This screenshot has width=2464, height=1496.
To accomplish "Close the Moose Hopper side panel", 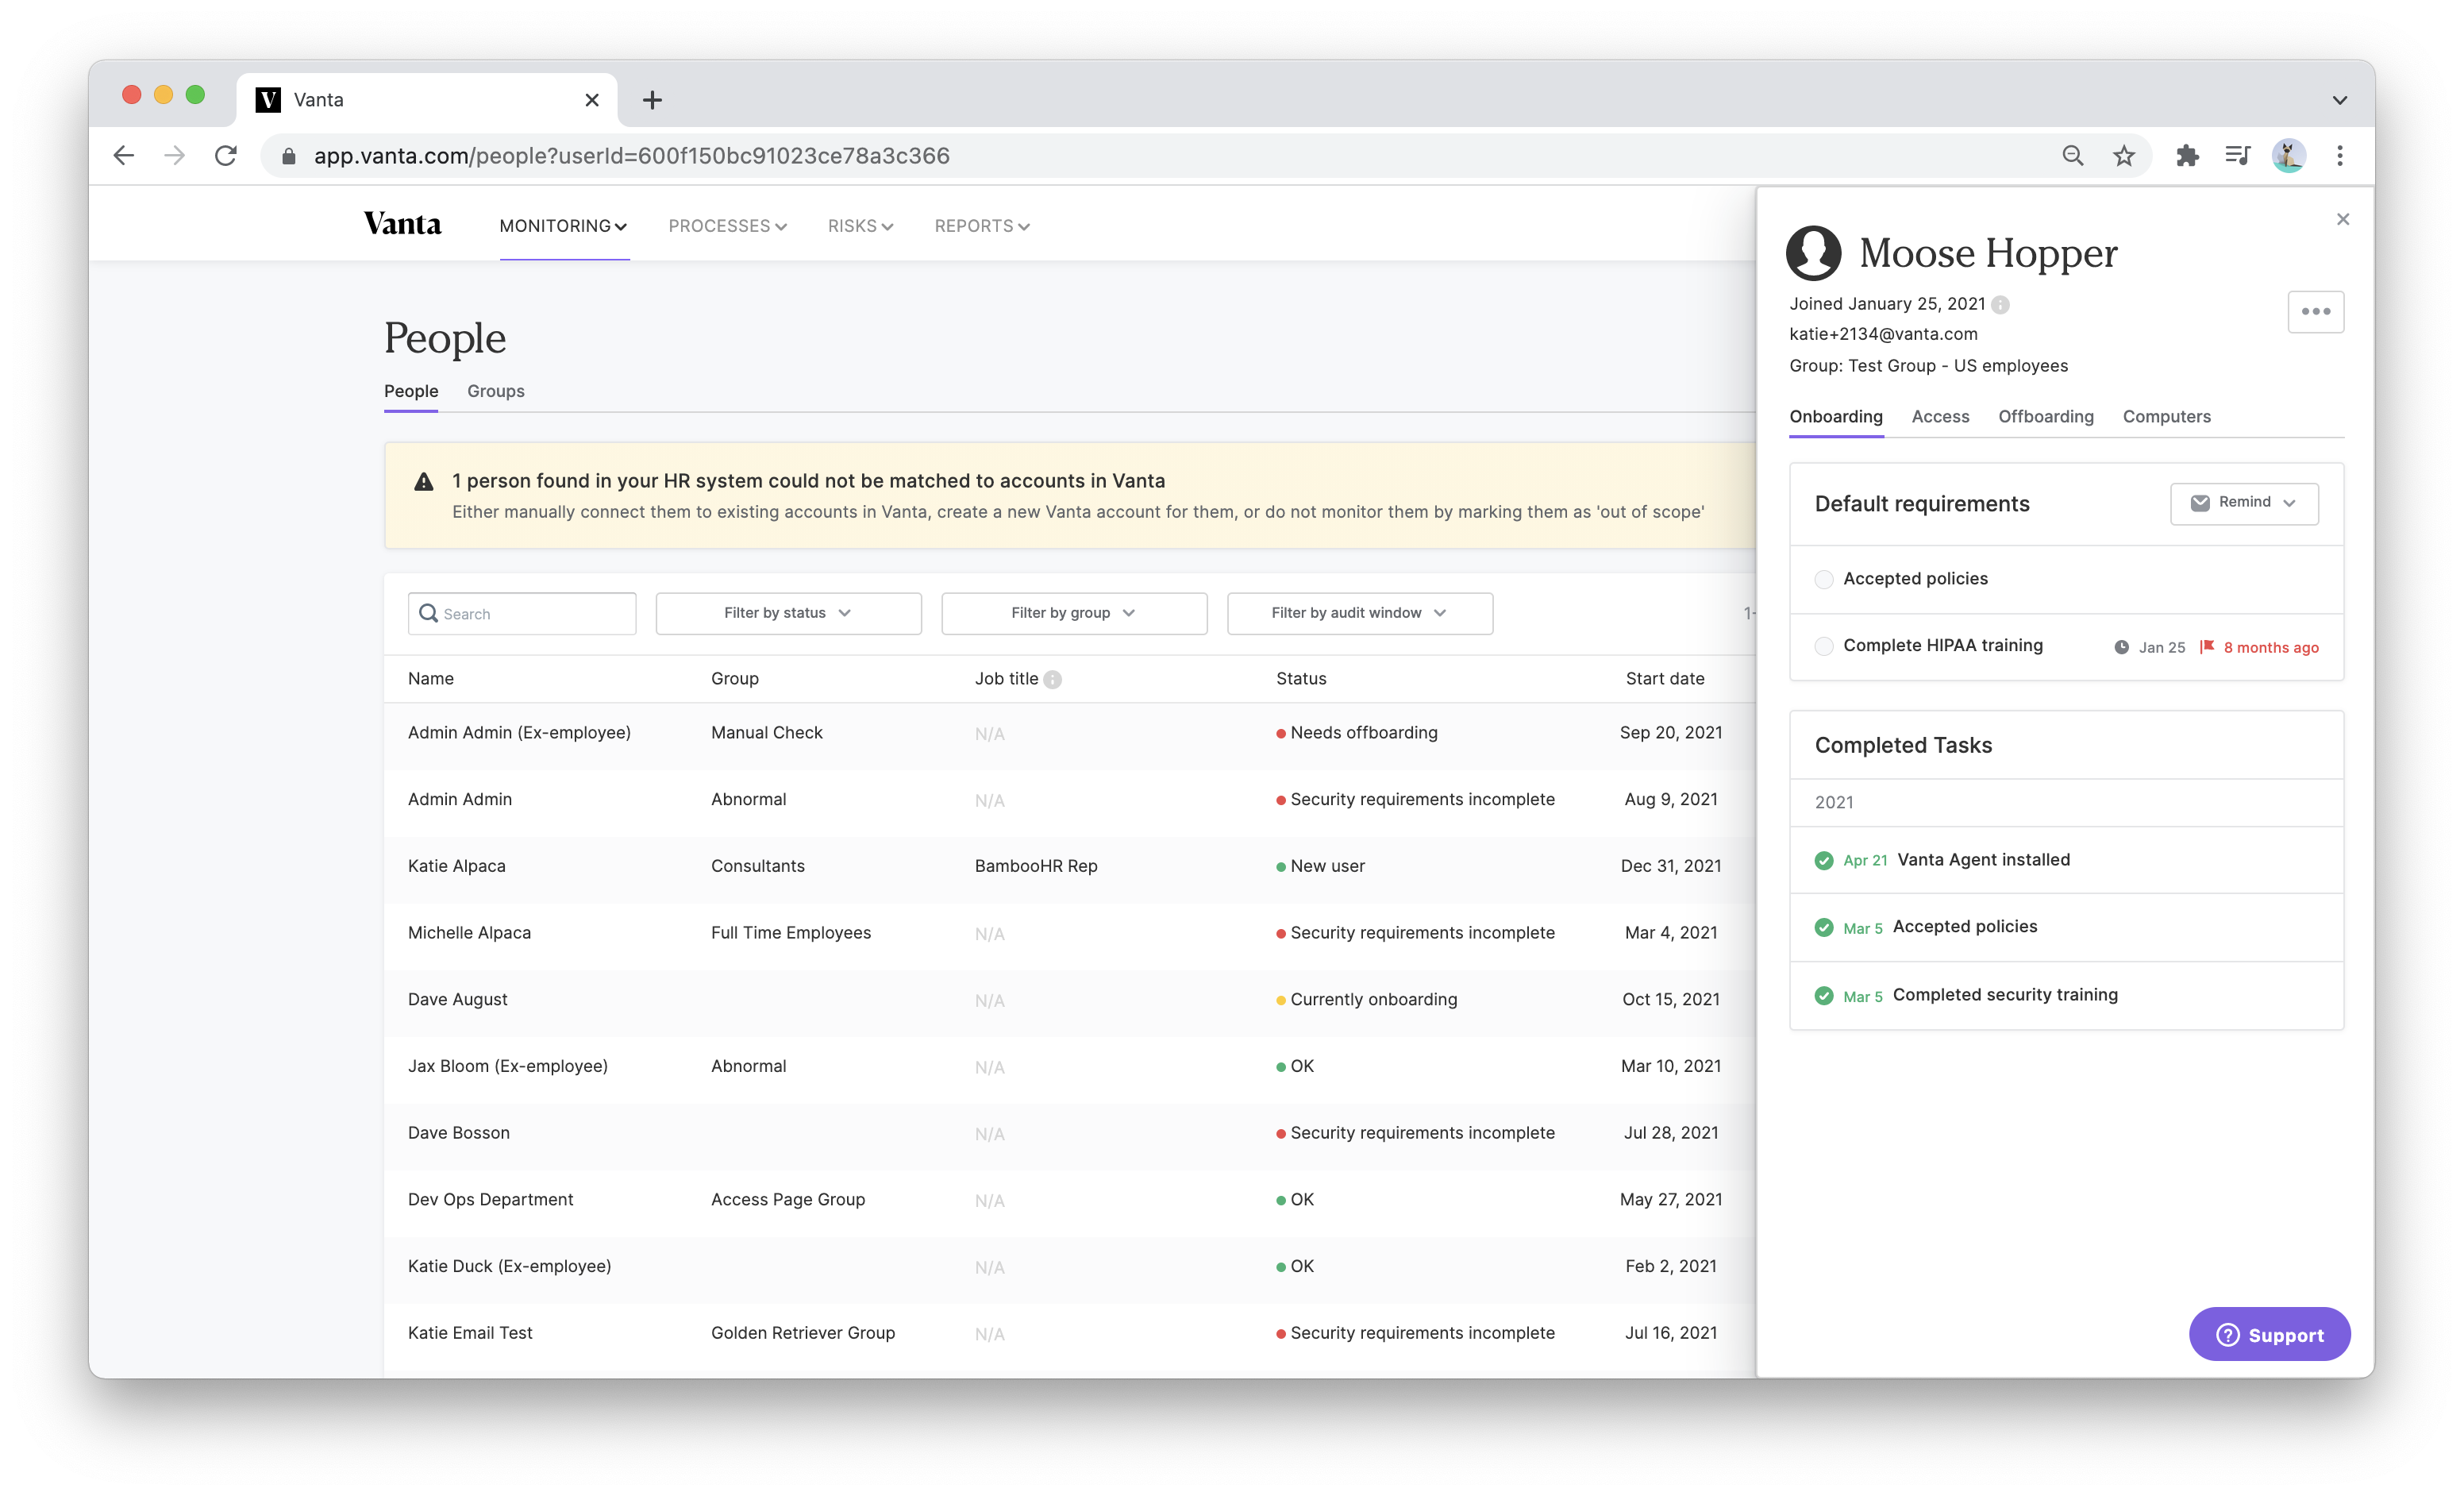I will (x=2342, y=219).
